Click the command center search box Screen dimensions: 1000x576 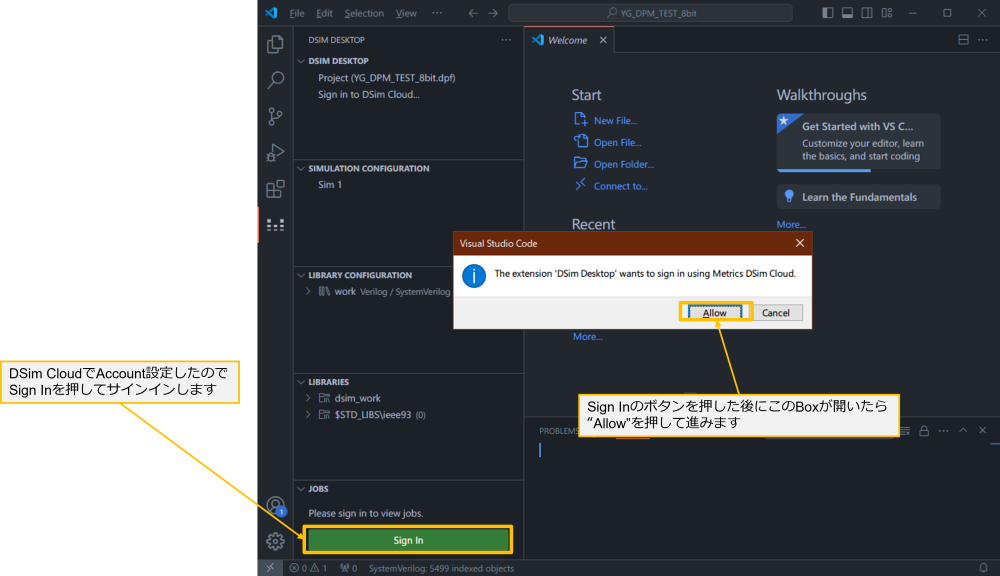651,13
